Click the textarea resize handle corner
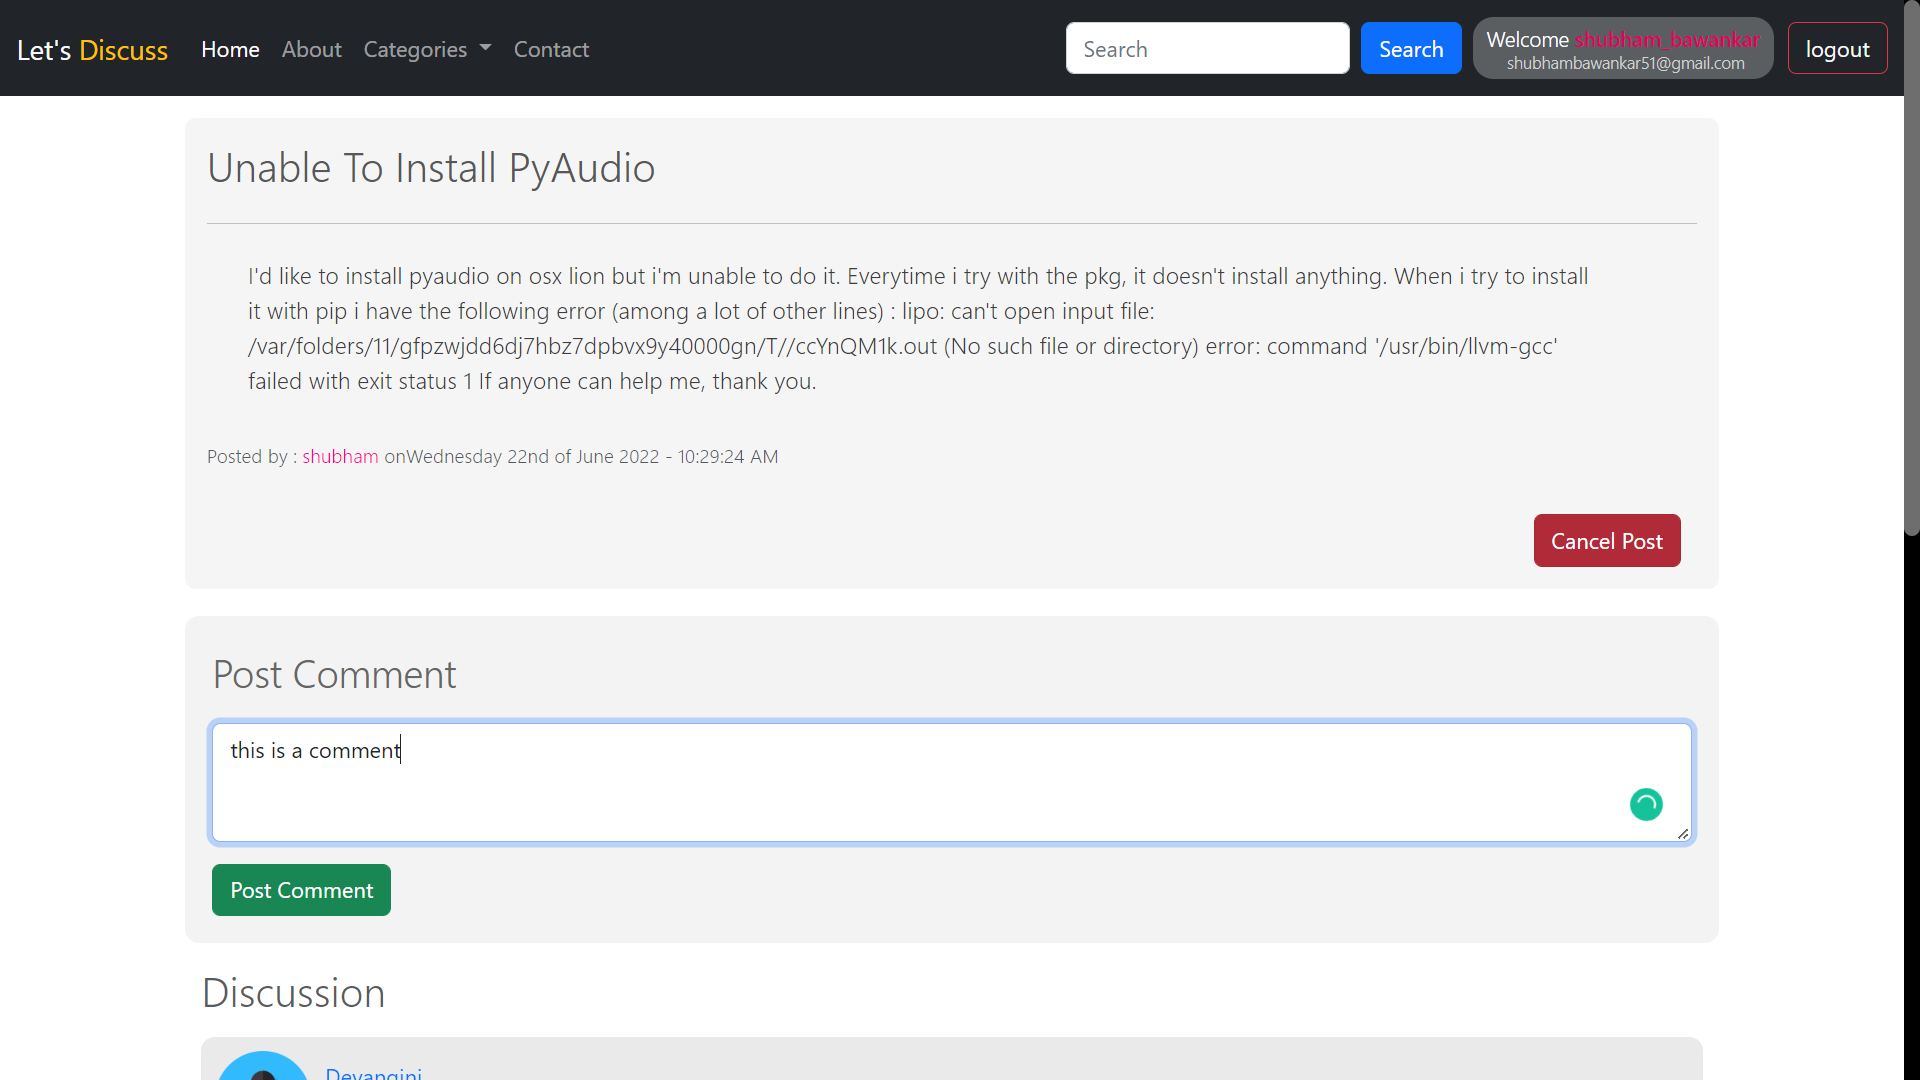The image size is (1920, 1080). pyautogui.click(x=1683, y=833)
